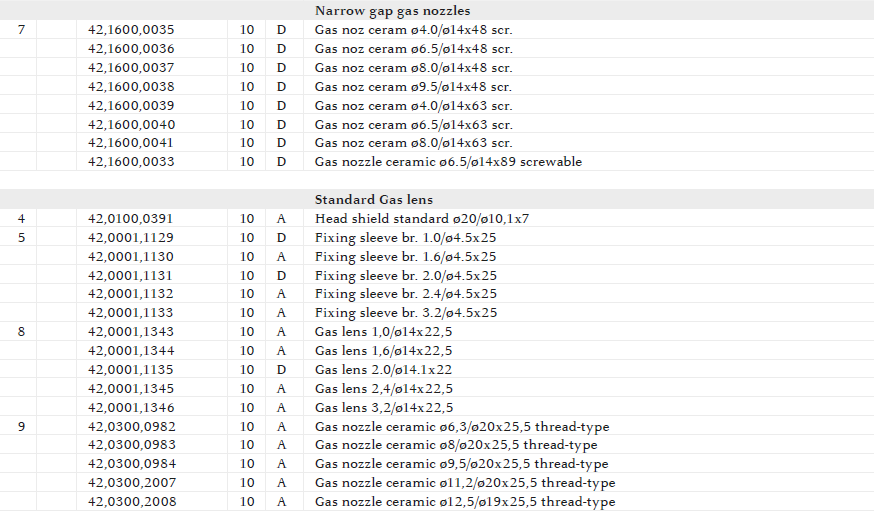Click Gas lens 1,0/ø14x22,5 description
Viewport: 874px width, 520px height.
[383, 332]
